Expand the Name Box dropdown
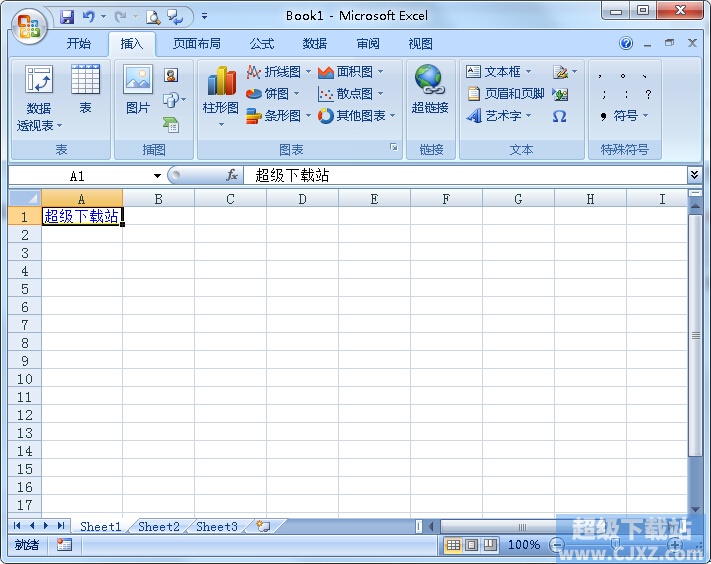This screenshot has height=564, width=711. 157,176
